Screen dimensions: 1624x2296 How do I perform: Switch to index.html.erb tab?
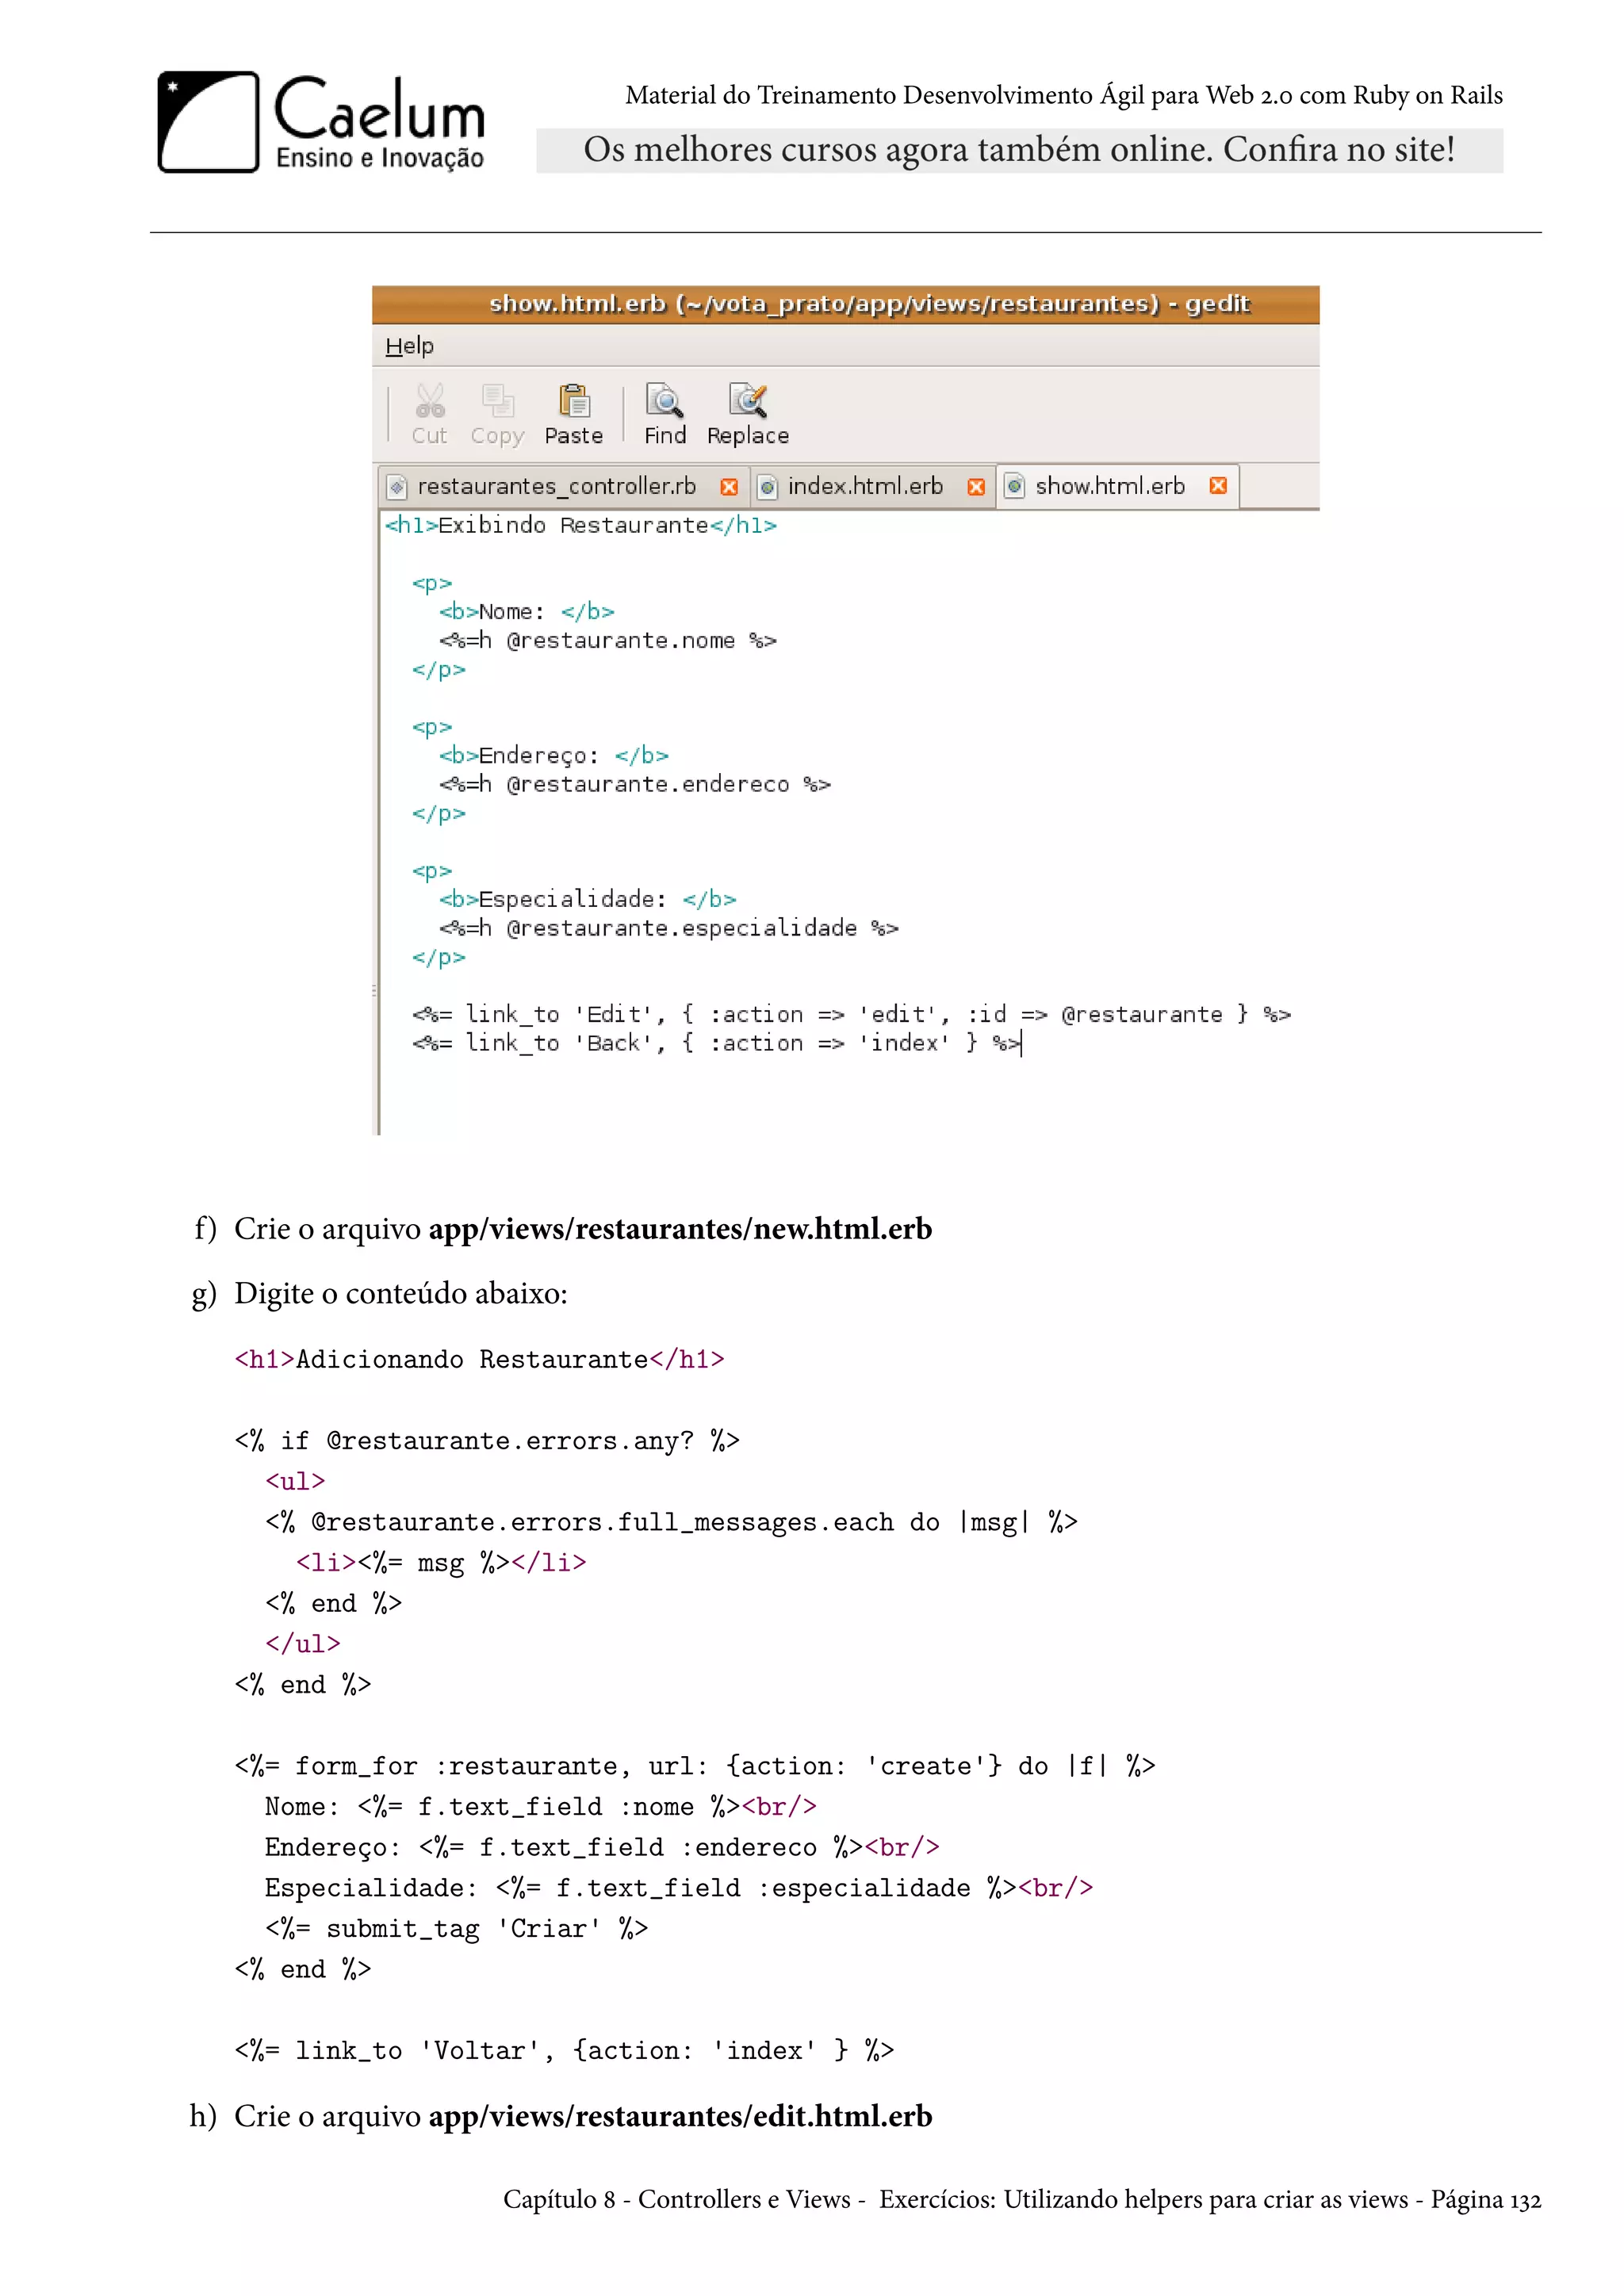865,487
